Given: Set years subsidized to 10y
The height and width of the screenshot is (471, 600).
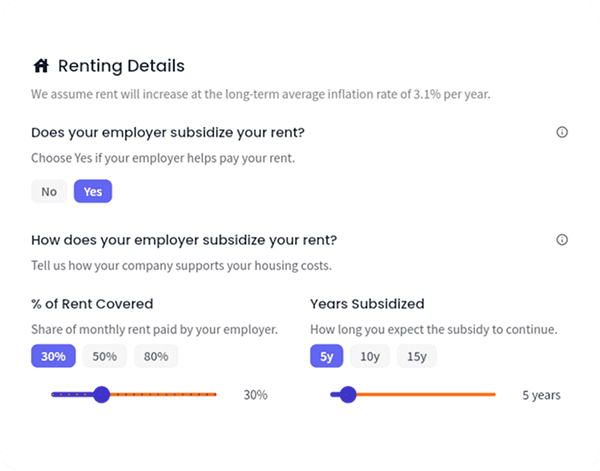Looking at the screenshot, I should (370, 356).
